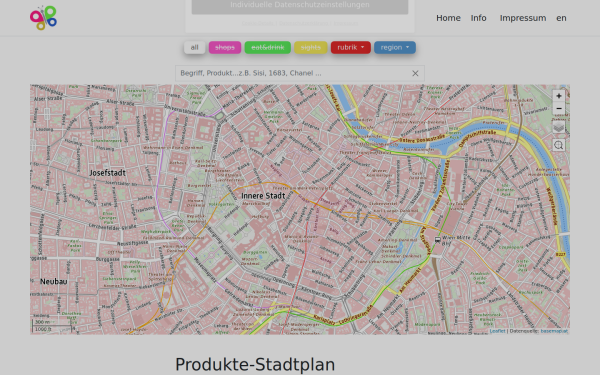Click the Wien Mitte station icon on the map
600x375 pixels.
pyautogui.click(x=437, y=240)
